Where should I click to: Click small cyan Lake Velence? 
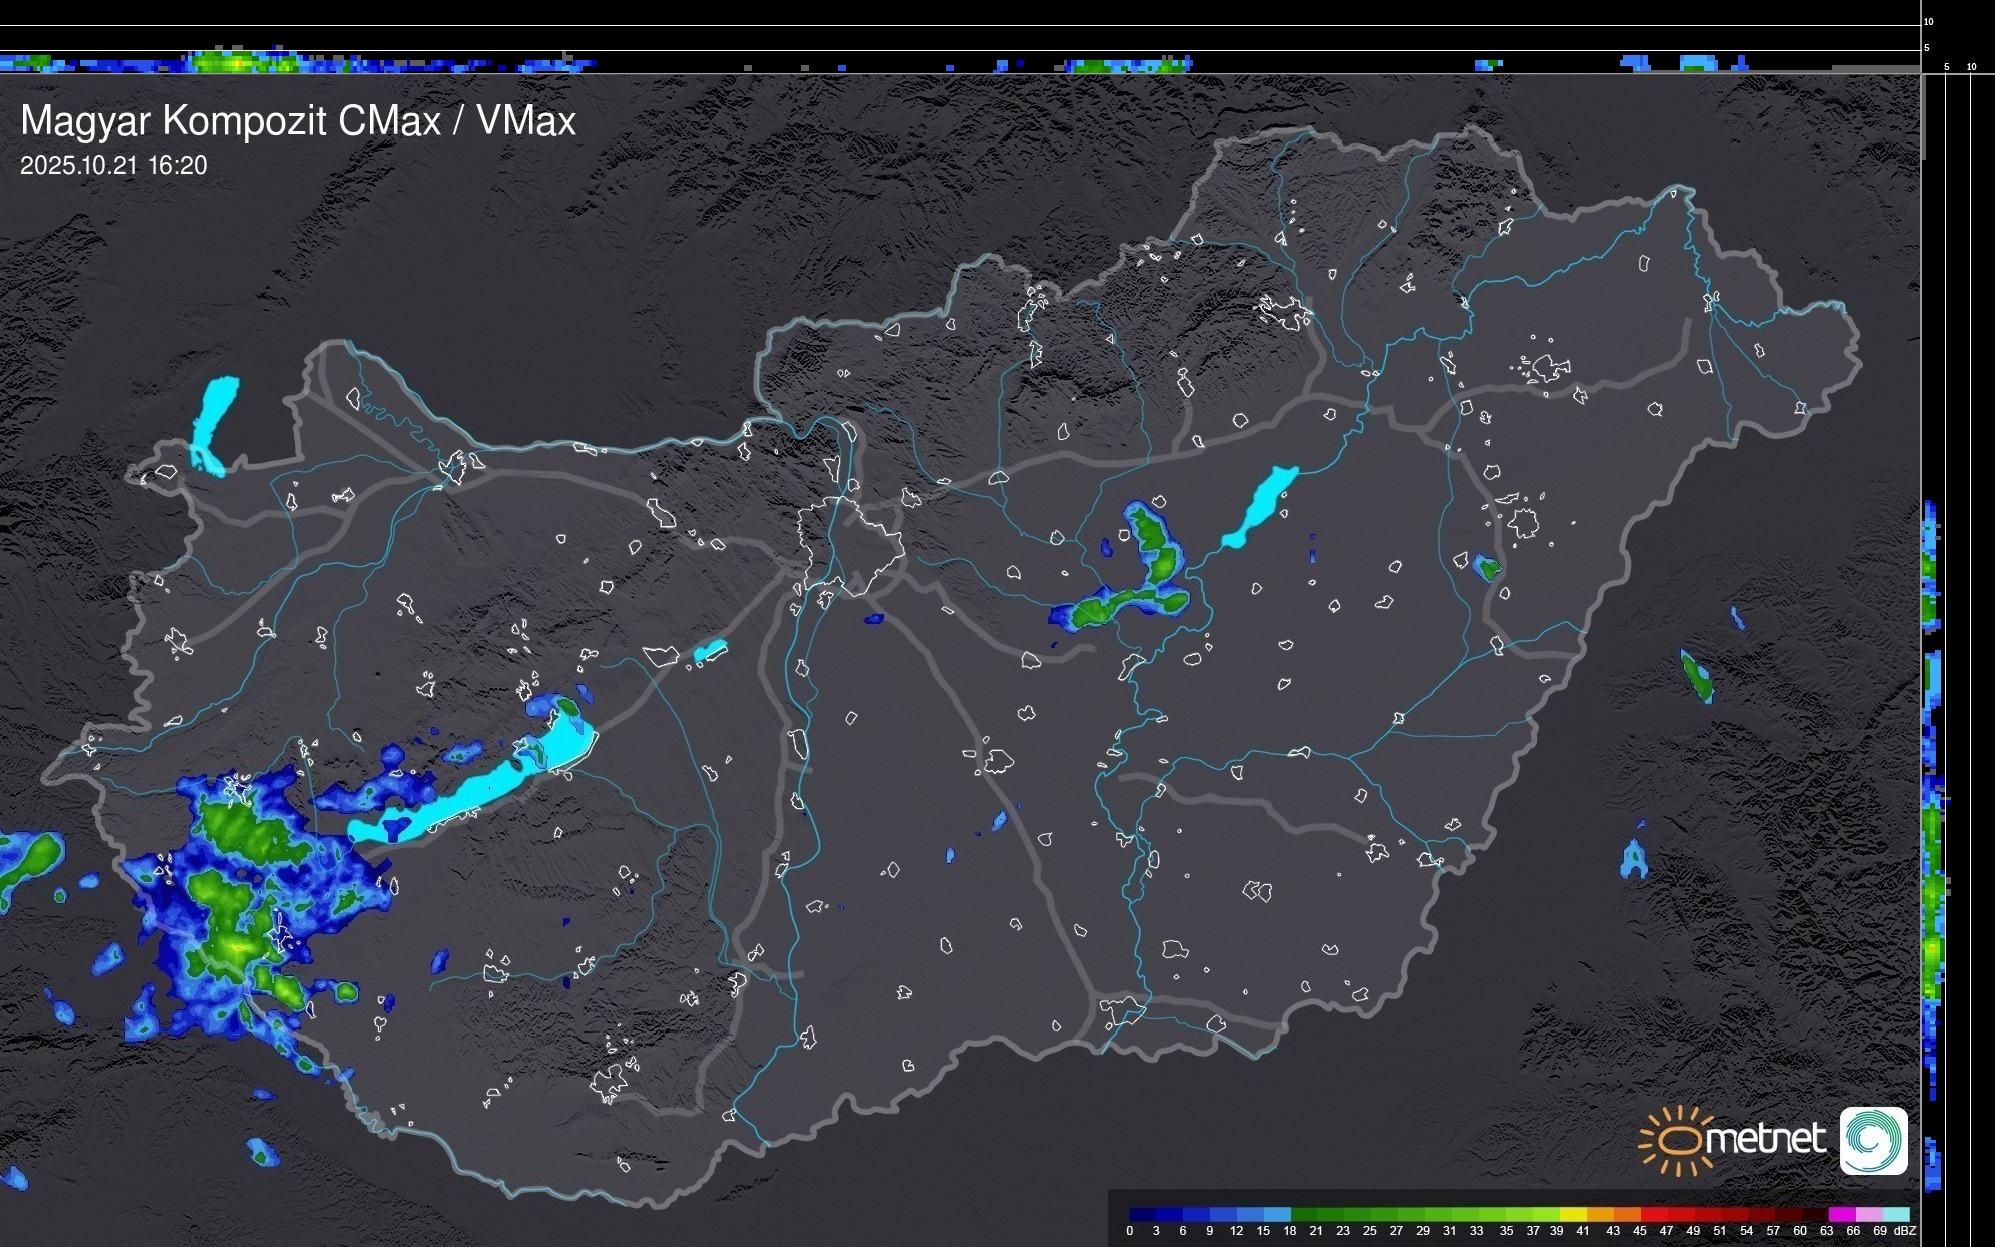point(709,652)
